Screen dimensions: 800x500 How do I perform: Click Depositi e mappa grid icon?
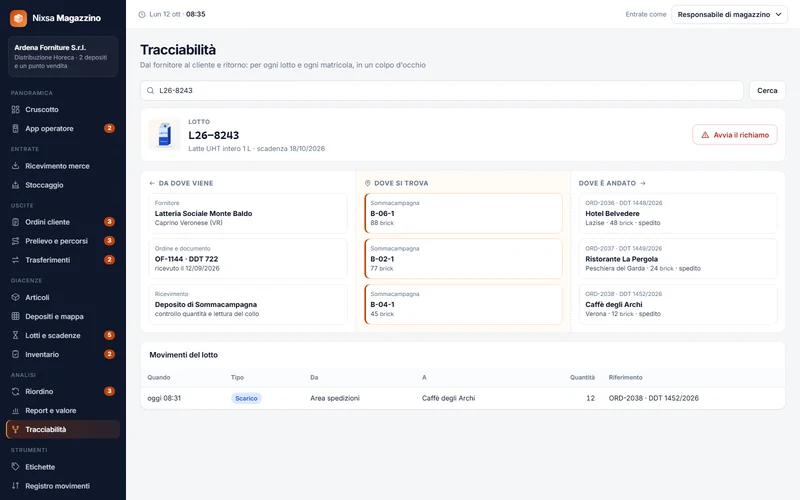(x=15, y=316)
